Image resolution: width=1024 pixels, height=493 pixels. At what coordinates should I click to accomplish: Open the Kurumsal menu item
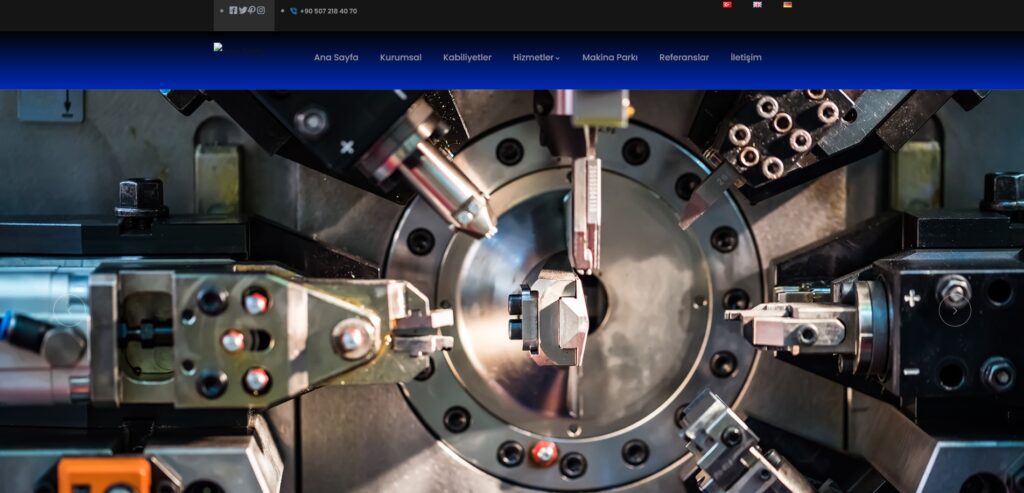coord(400,57)
